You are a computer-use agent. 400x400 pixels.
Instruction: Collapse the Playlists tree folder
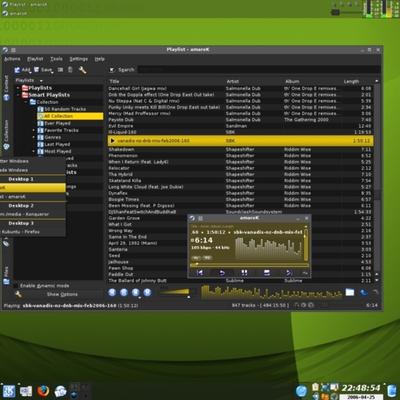pyautogui.click(x=18, y=88)
